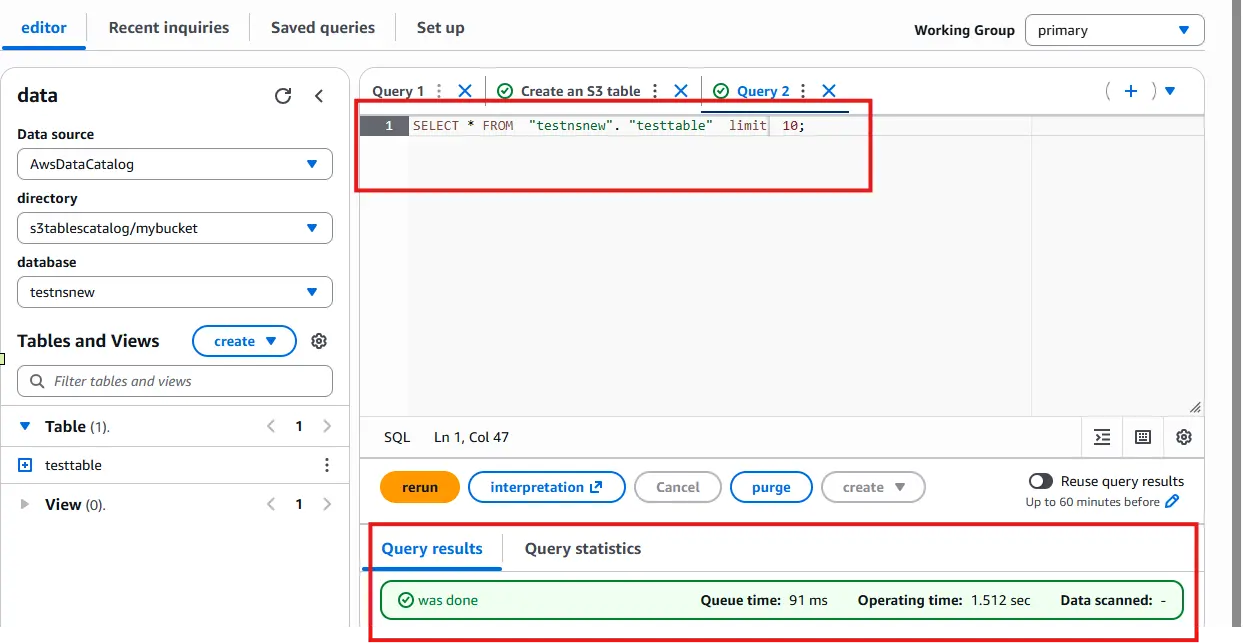Open keyboard shortcuts icon in editor
Screen dimensions: 1243x643
tap(1143, 437)
